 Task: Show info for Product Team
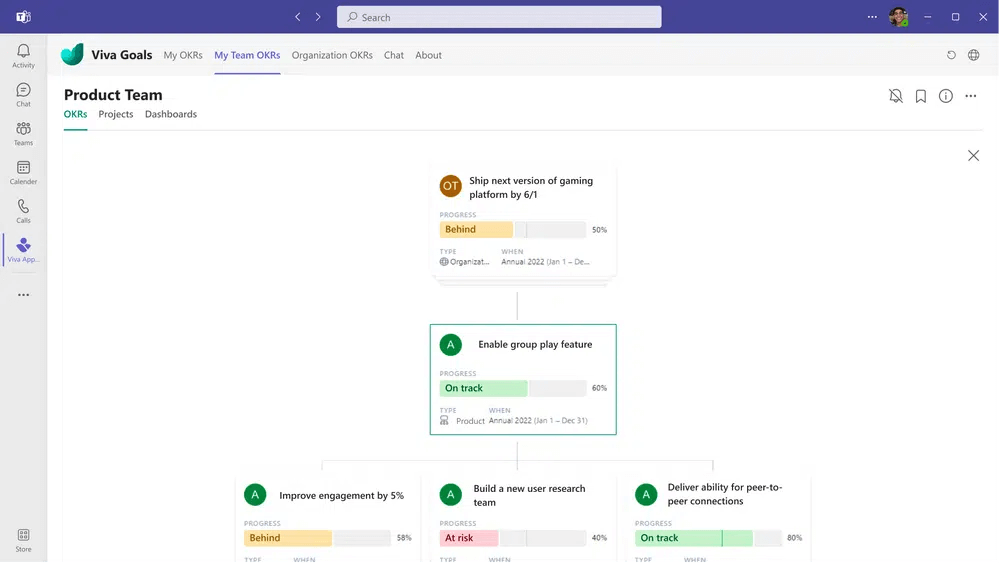tap(945, 96)
